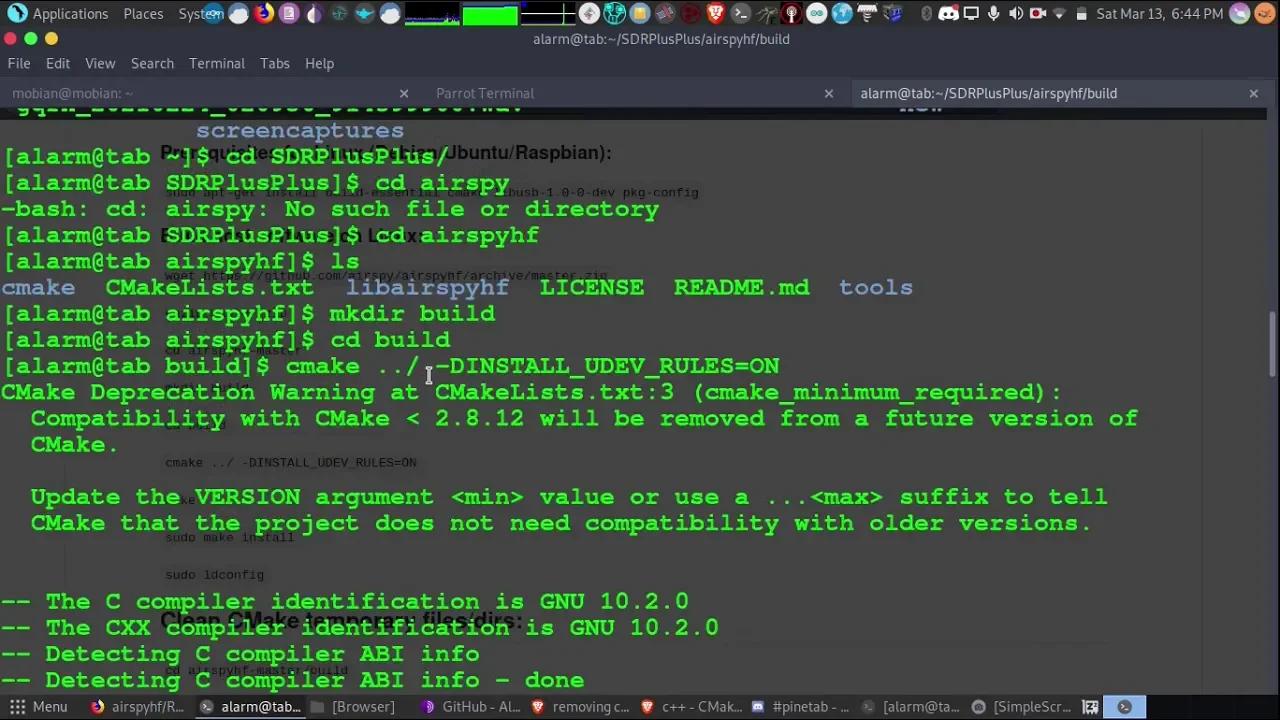Open the Terminal menu in the menu bar
This screenshot has width=1280, height=720.
[216, 63]
